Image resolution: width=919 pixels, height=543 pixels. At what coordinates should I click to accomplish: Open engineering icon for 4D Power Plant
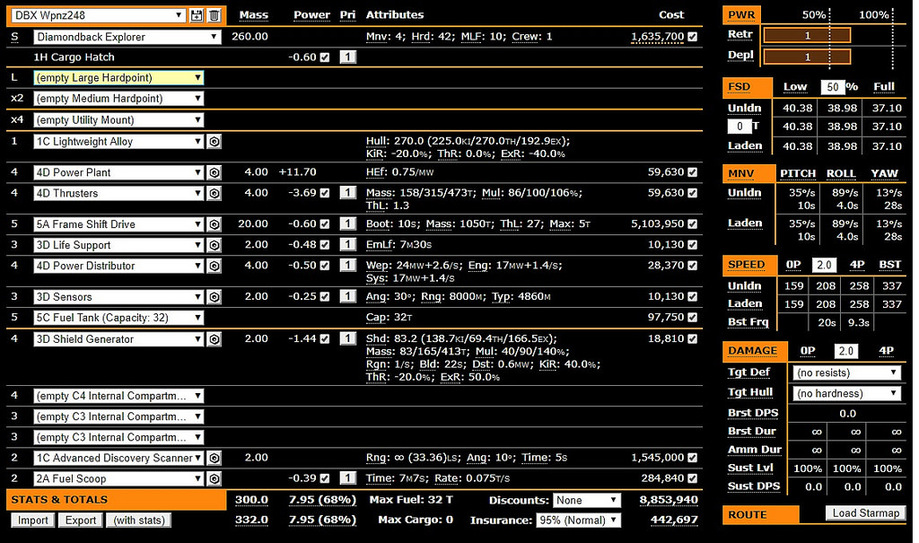click(214, 173)
